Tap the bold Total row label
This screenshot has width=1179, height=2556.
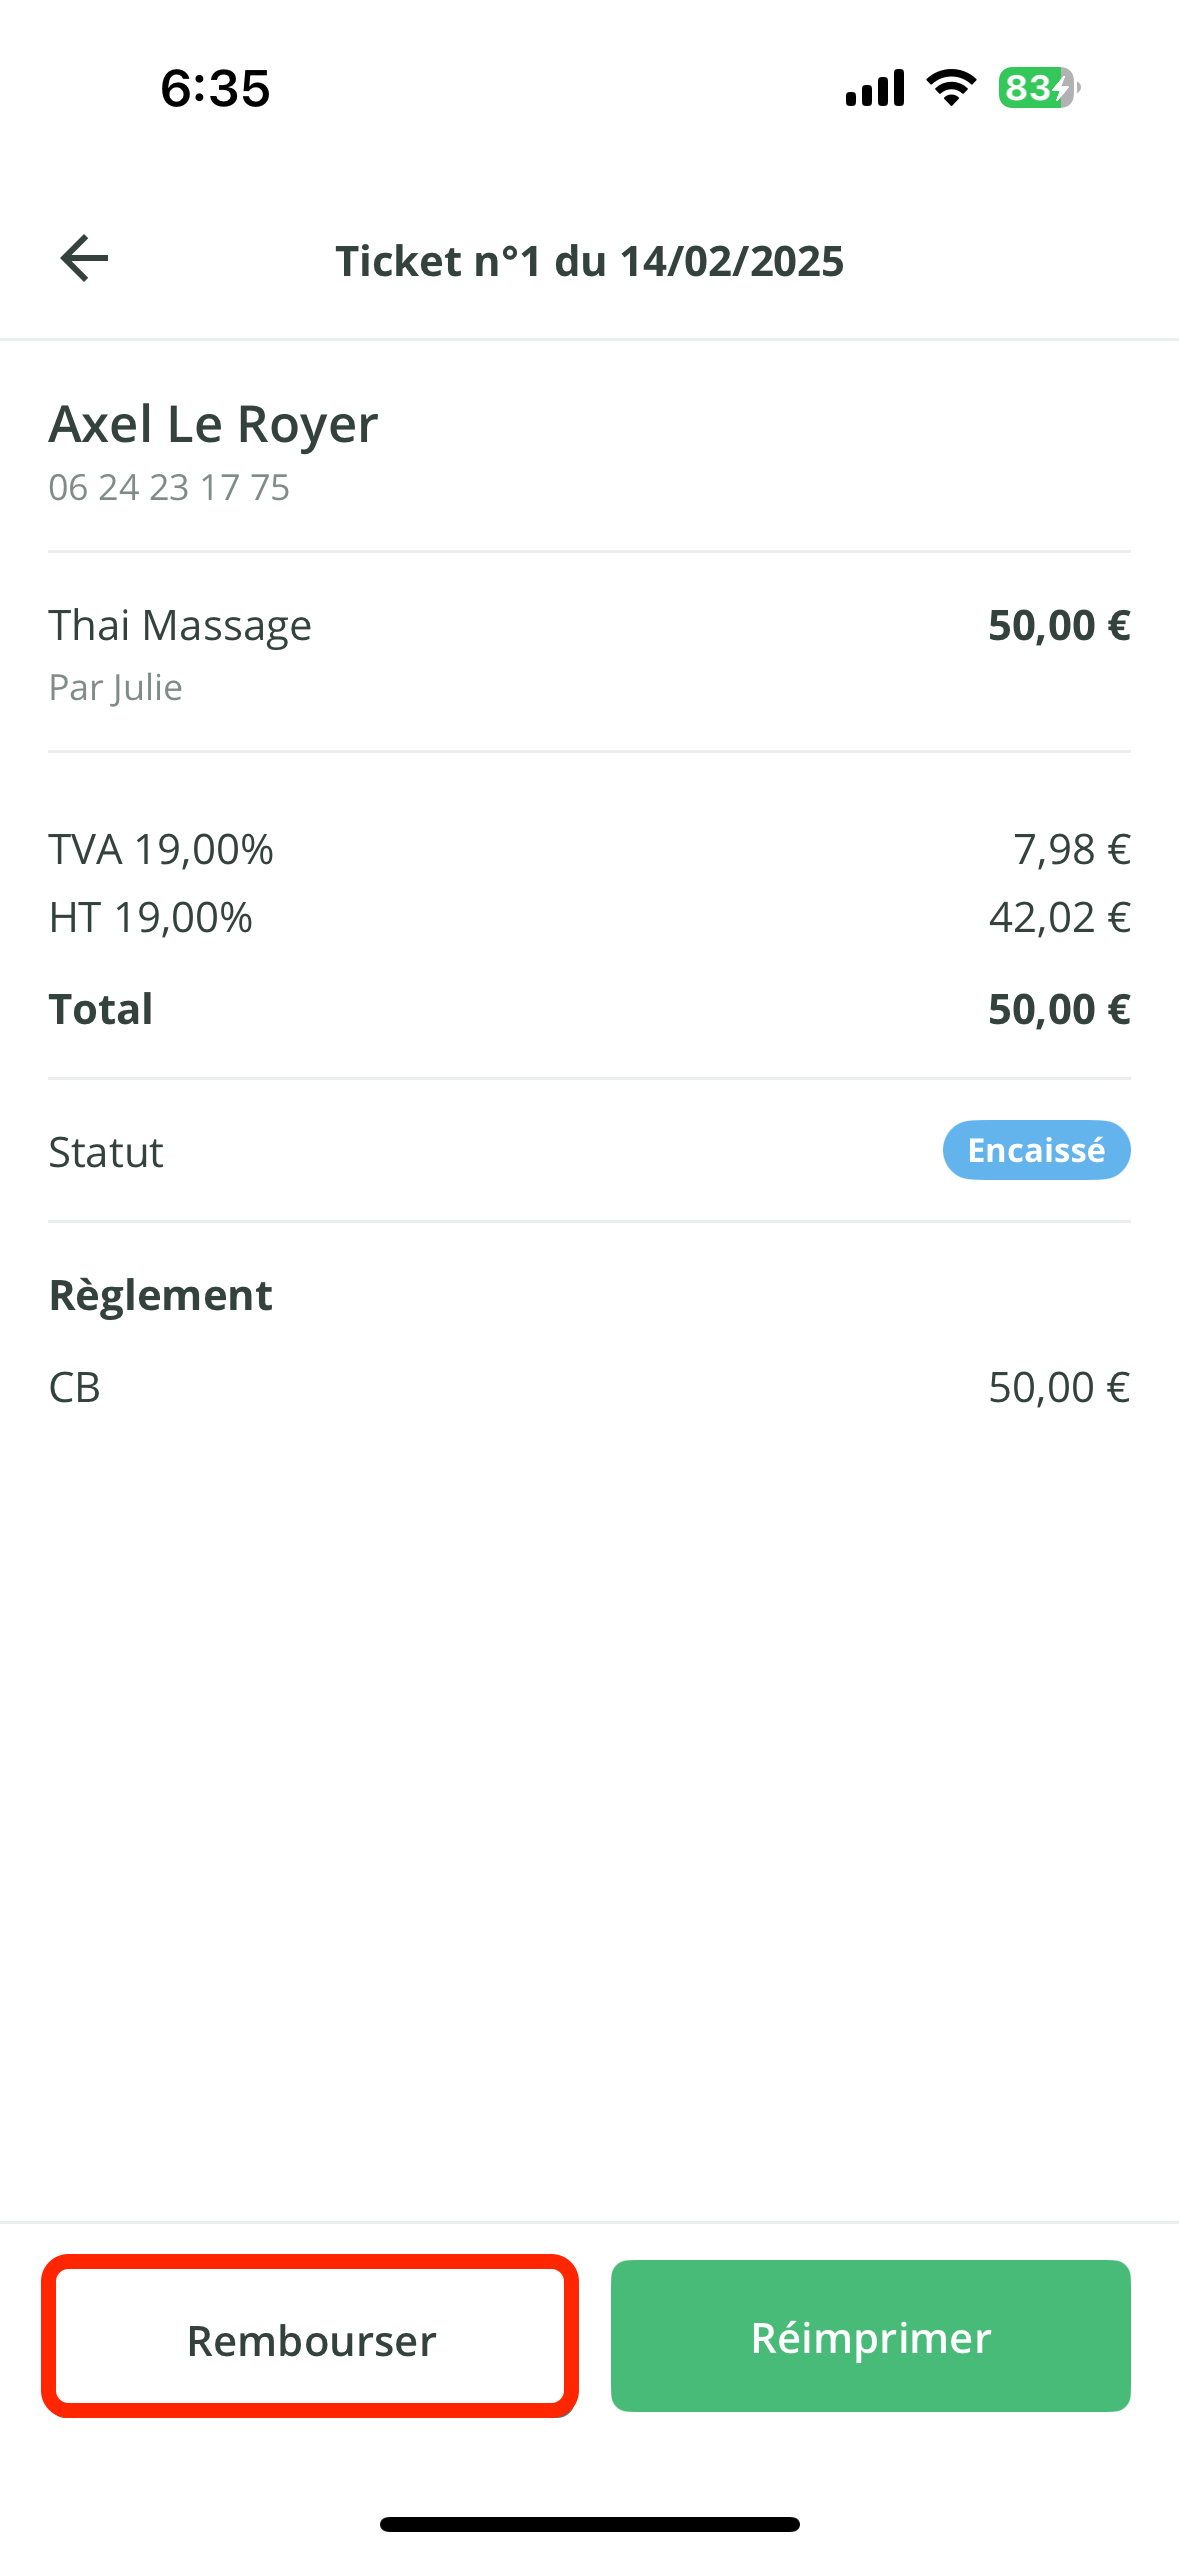click(x=101, y=1009)
